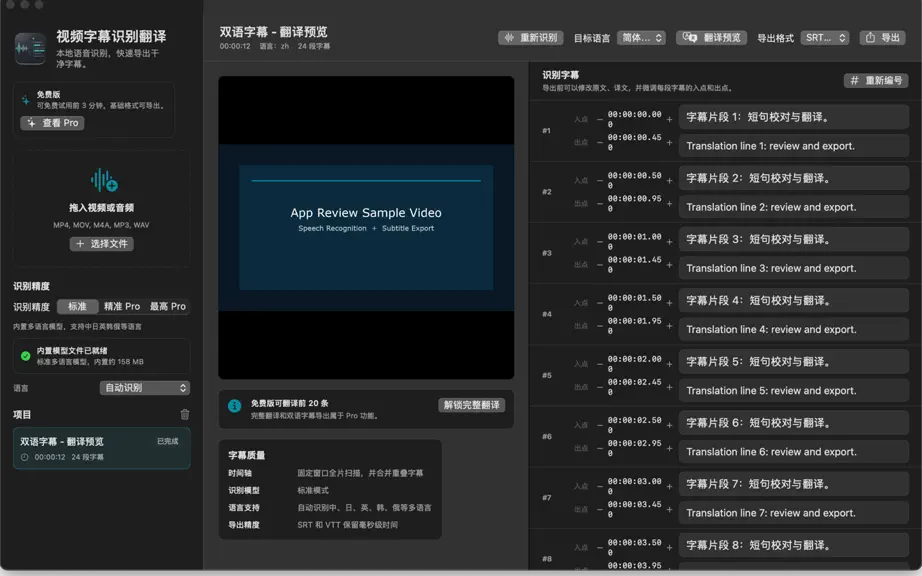Click the app waveform logo icon
The height and width of the screenshot is (576, 922).
coord(30,48)
